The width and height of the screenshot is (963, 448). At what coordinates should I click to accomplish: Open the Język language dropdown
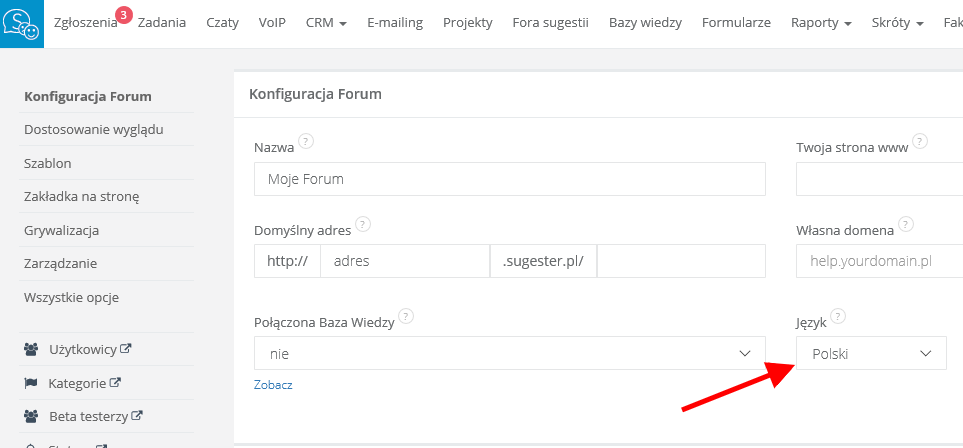870,353
